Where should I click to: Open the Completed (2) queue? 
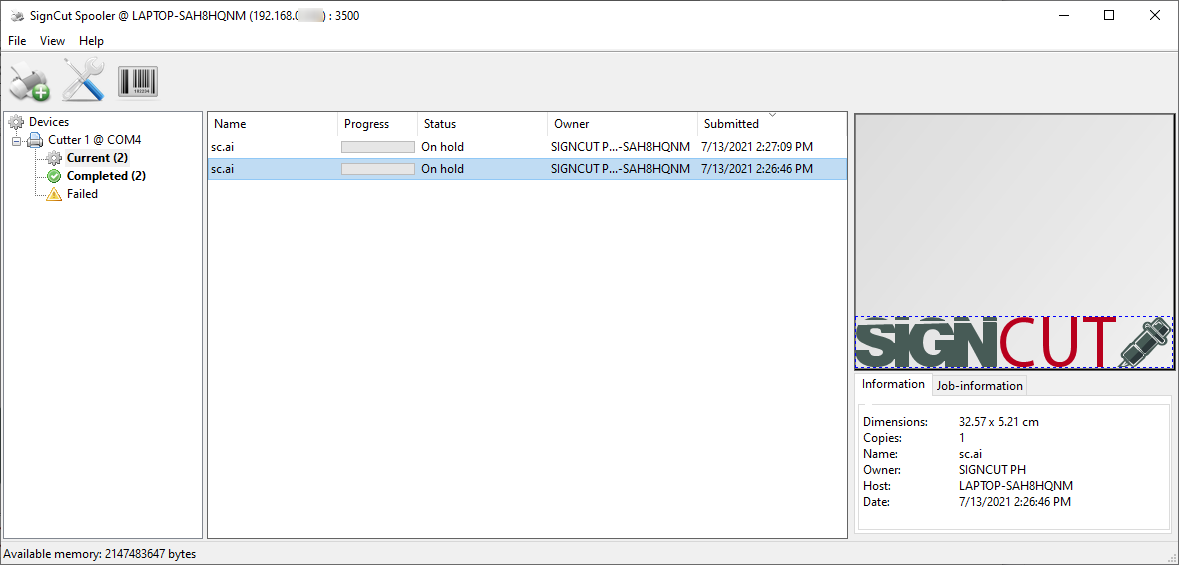click(x=106, y=176)
